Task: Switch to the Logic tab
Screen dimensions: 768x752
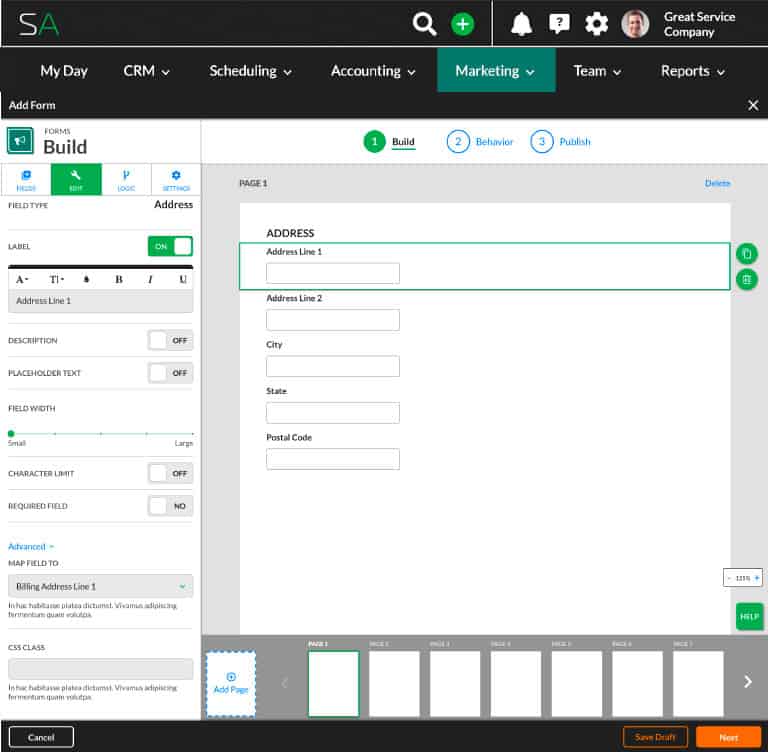Action: (126, 179)
